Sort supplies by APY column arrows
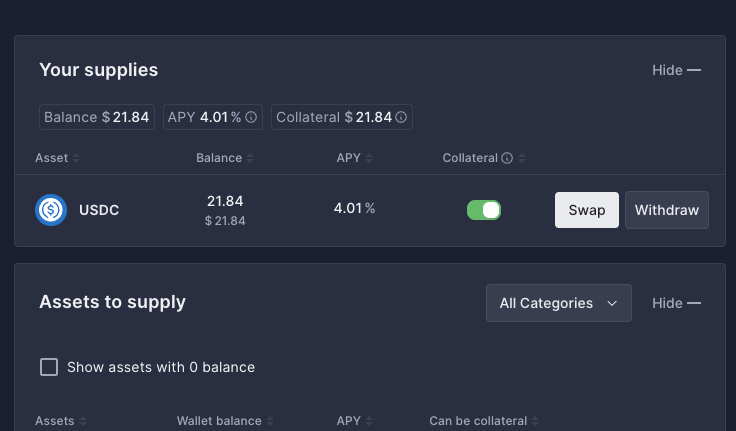The image size is (736, 431). tap(369, 158)
